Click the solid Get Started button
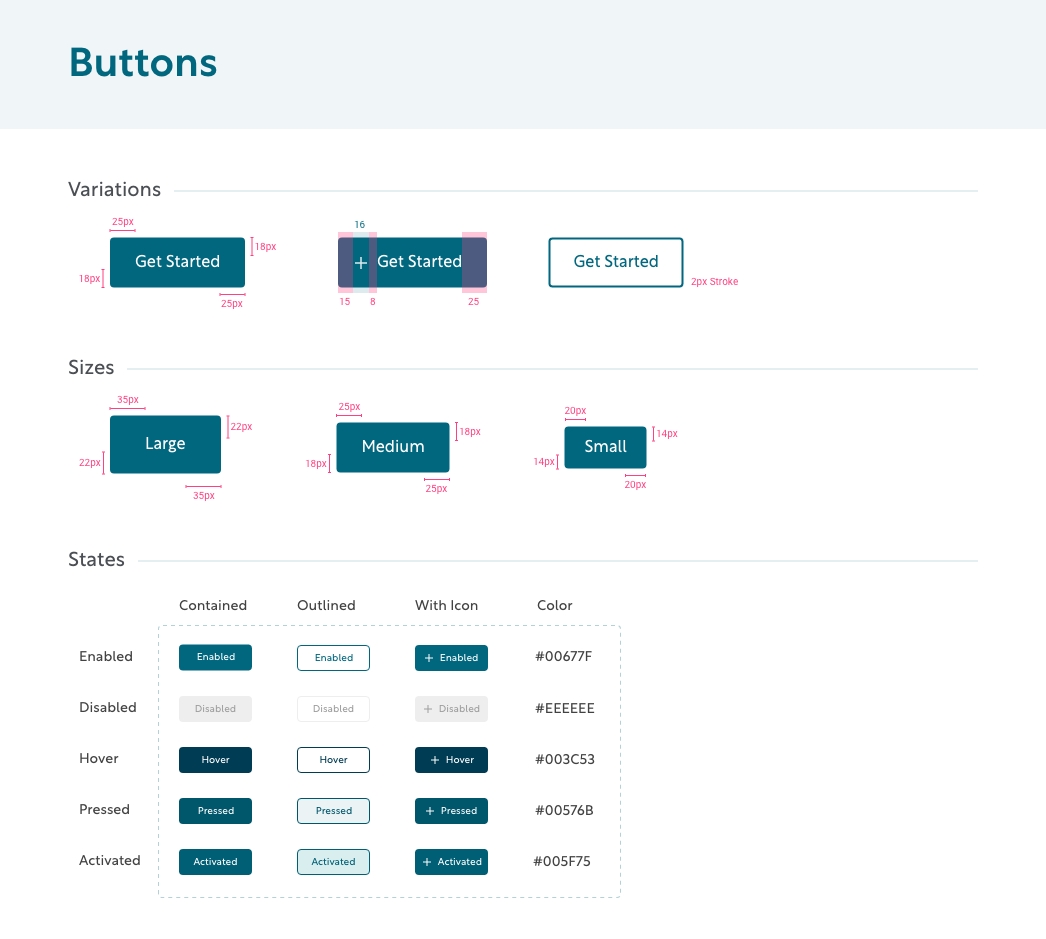The width and height of the screenshot is (1046, 939). [177, 262]
